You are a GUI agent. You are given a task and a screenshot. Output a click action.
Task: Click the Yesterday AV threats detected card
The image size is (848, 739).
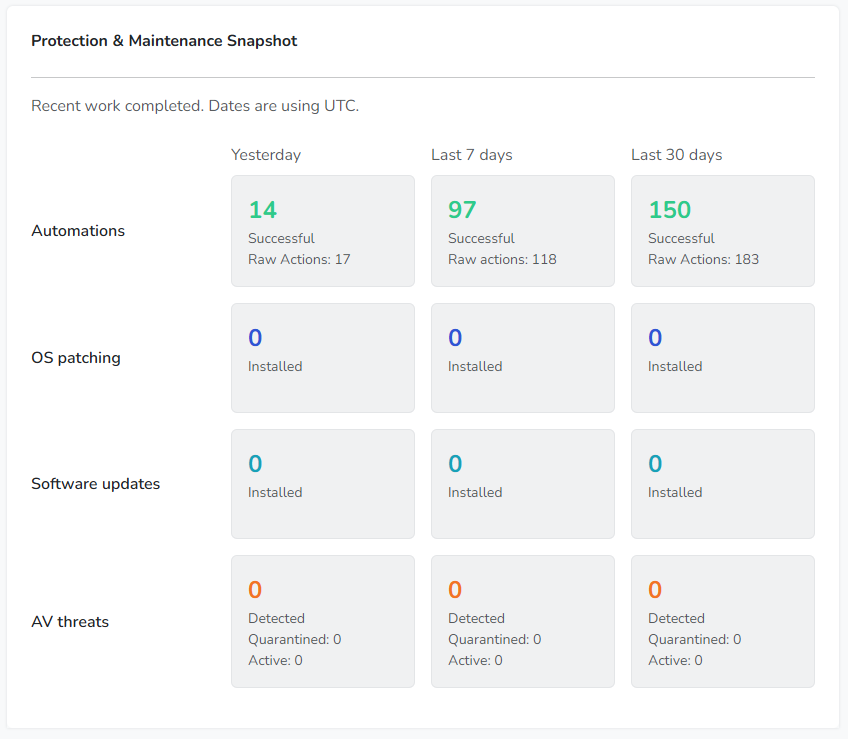(322, 621)
